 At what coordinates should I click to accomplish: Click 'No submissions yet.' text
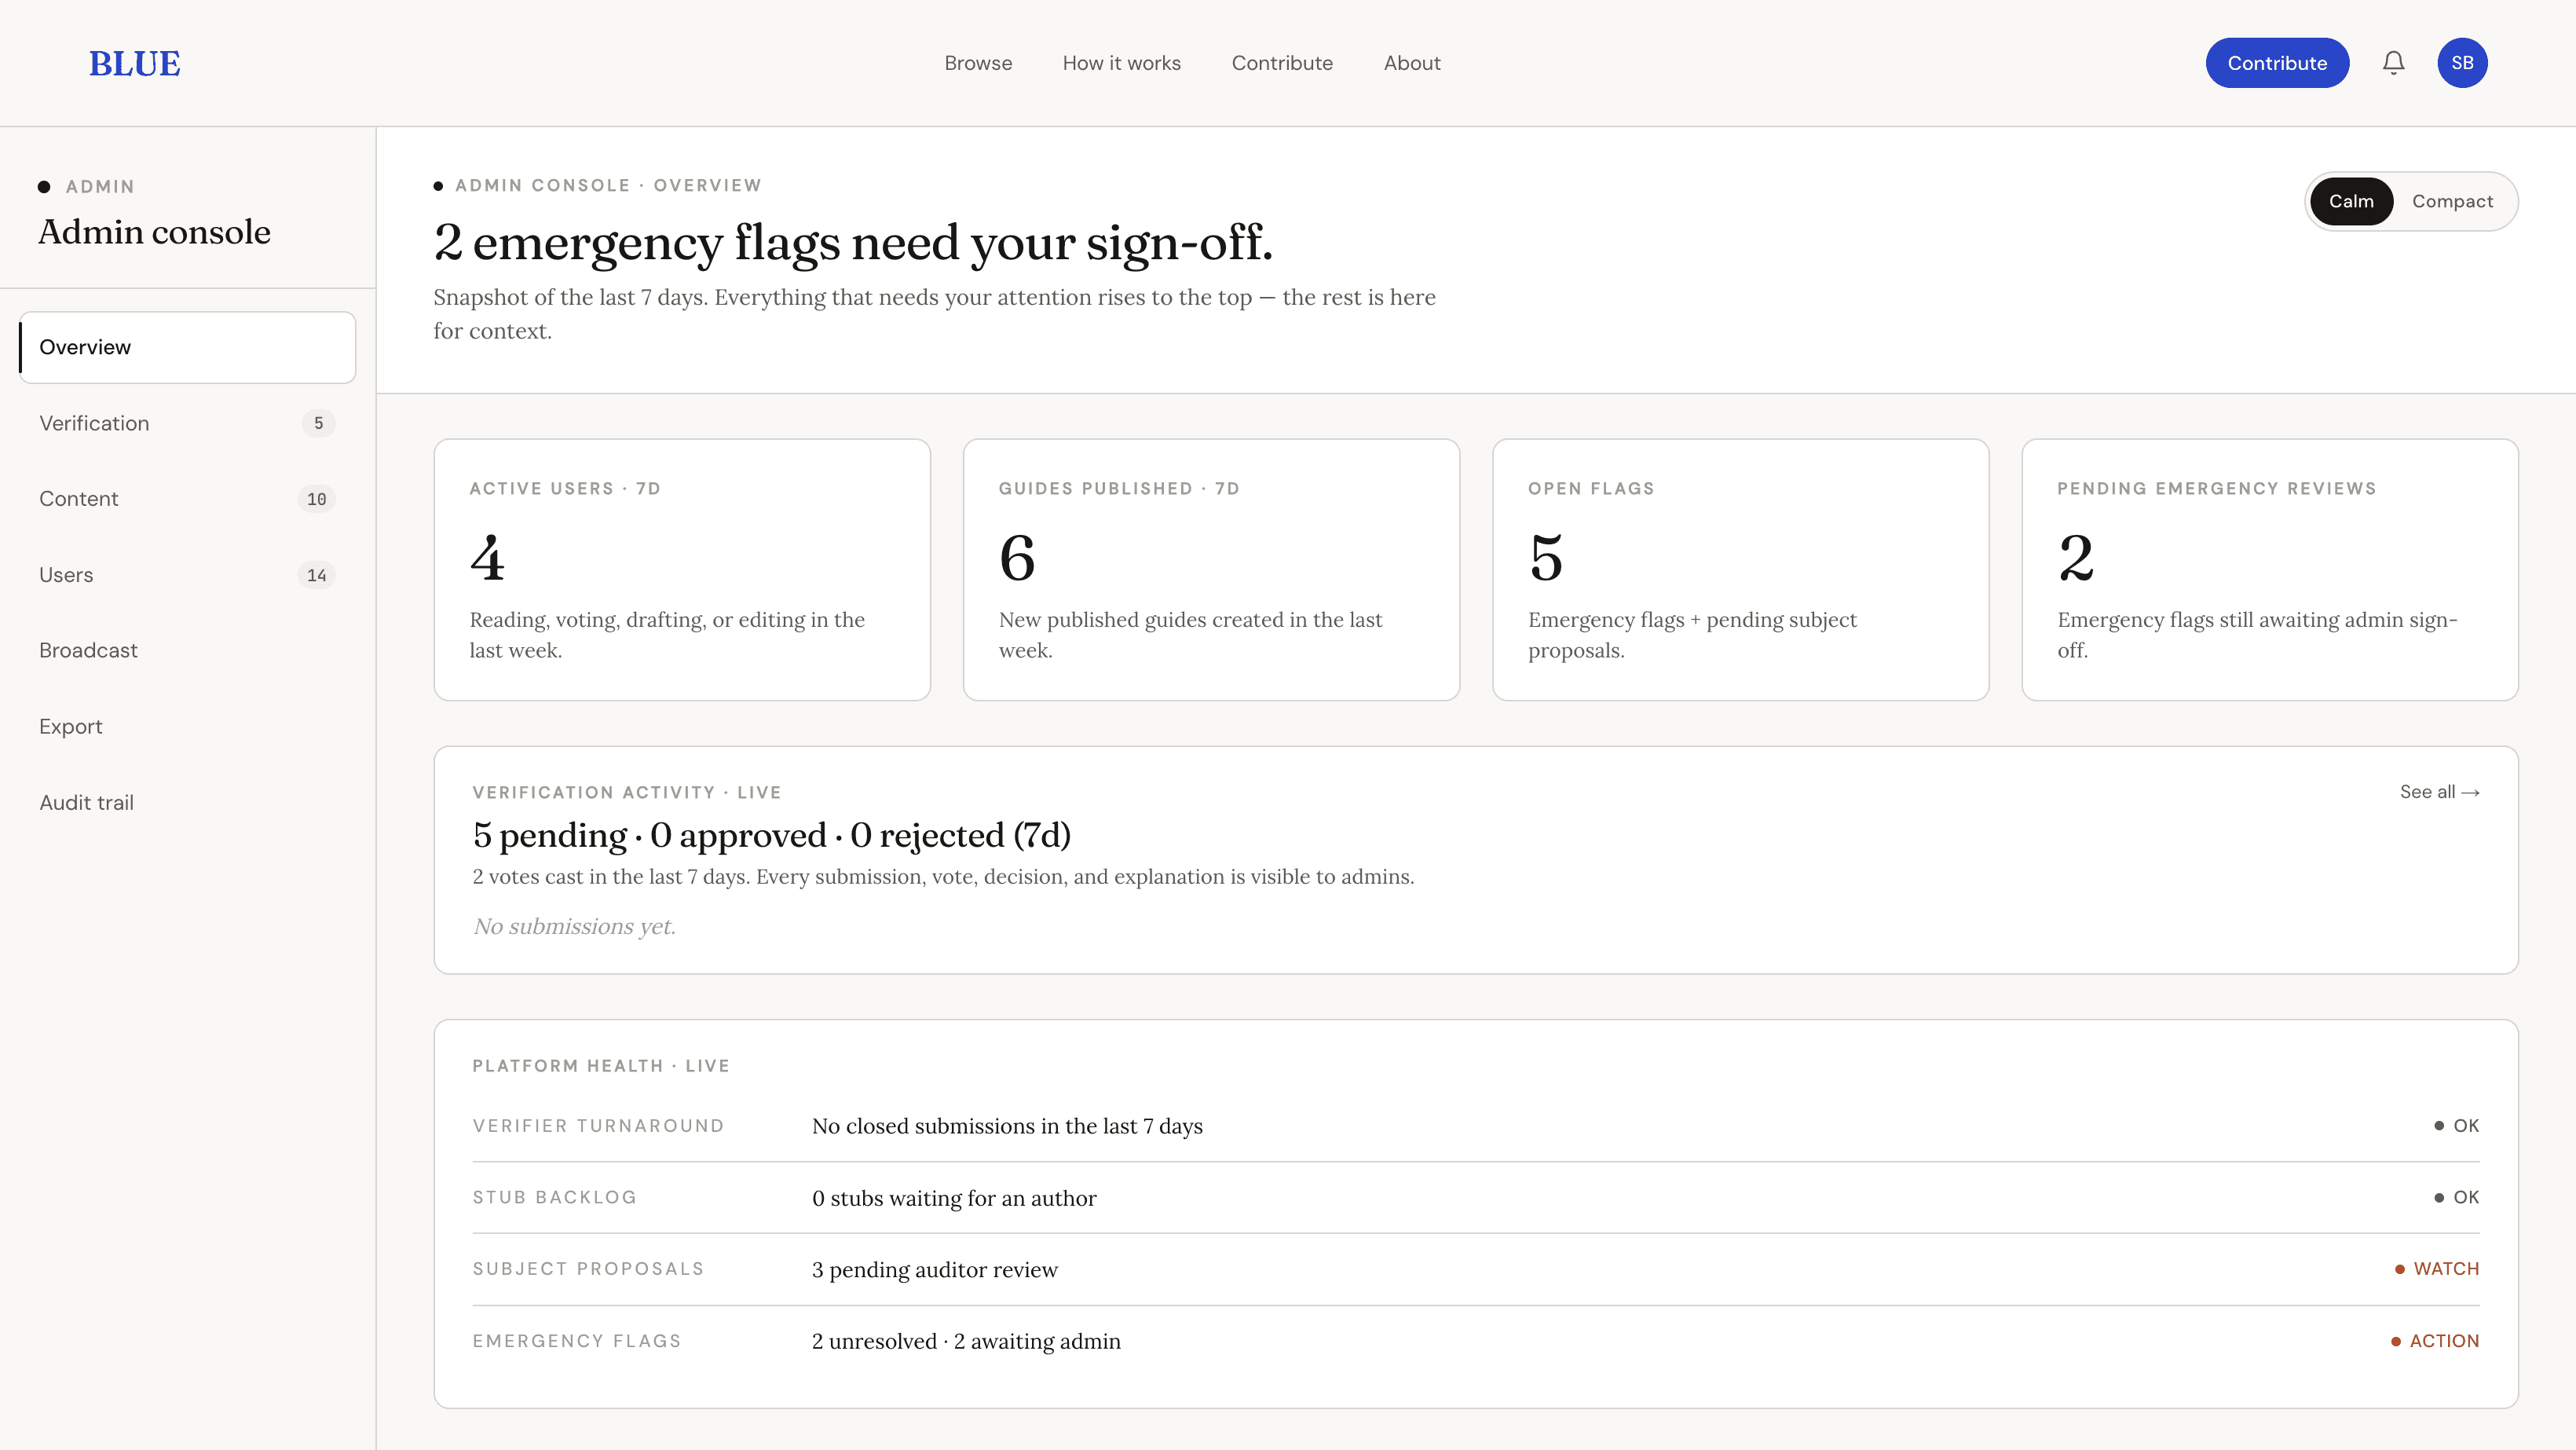pyautogui.click(x=574, y=926)
